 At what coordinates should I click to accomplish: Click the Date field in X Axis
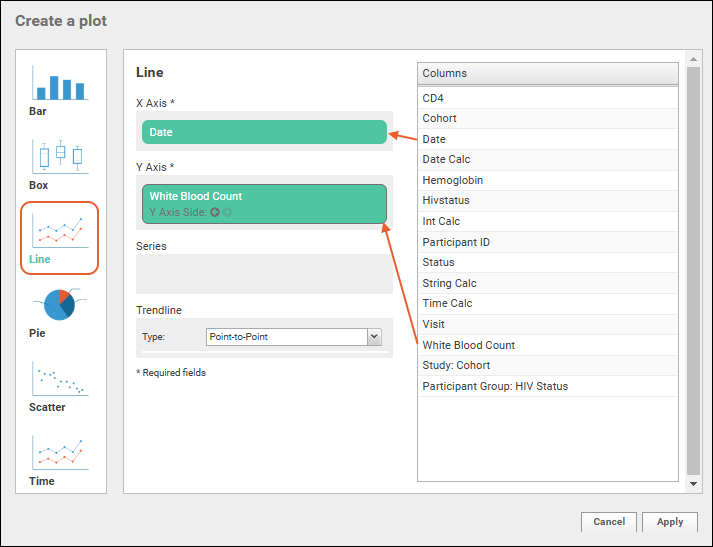pyautogui.click(x=264, y=132)
